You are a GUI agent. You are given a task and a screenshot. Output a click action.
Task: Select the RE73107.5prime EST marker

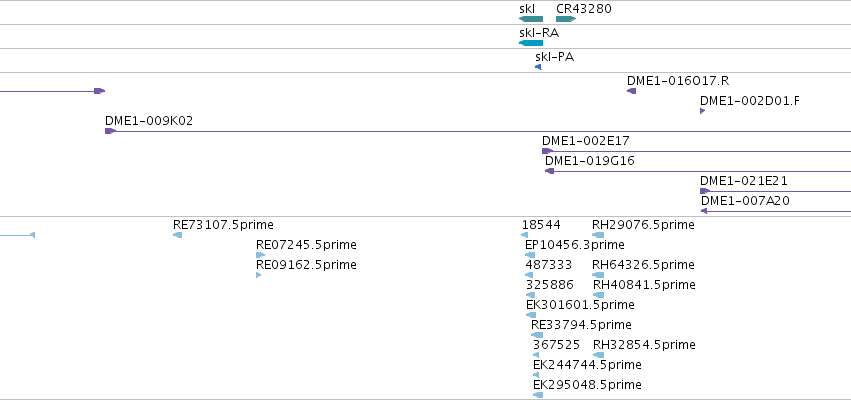pos(177,235)
